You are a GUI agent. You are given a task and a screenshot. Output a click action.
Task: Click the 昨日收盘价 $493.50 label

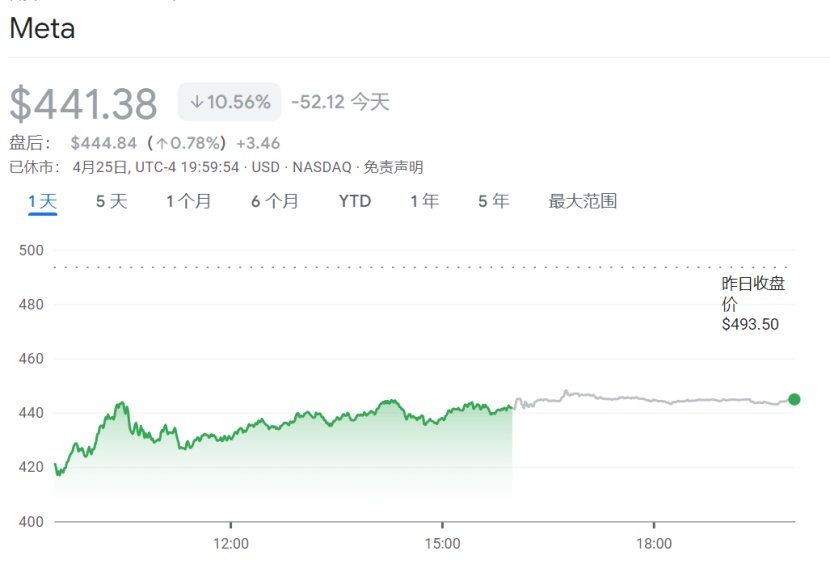pos(752,303)
